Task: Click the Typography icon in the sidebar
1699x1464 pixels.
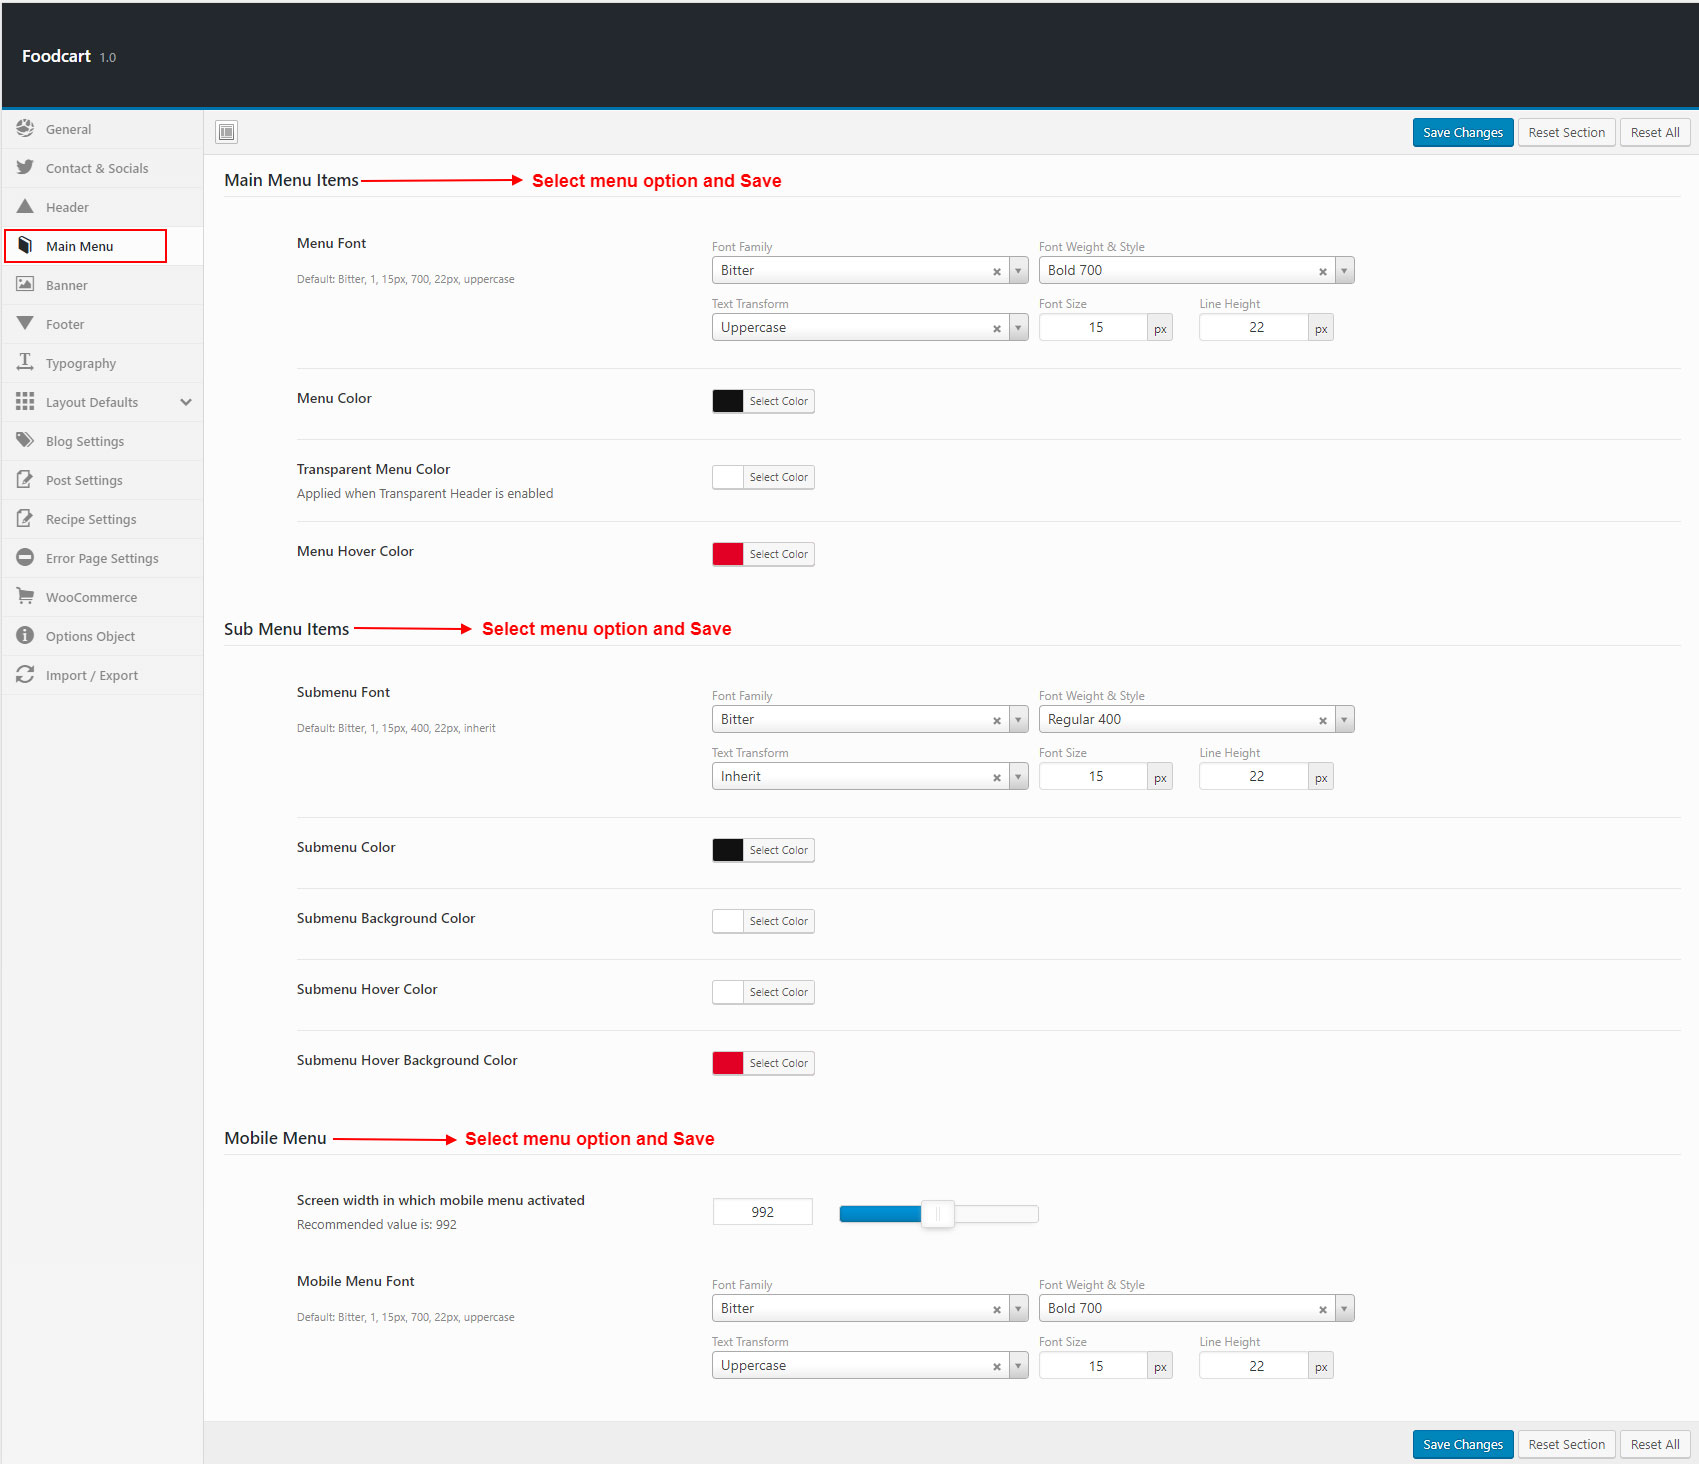Action: pyautogui.click(x=25, y=363)
